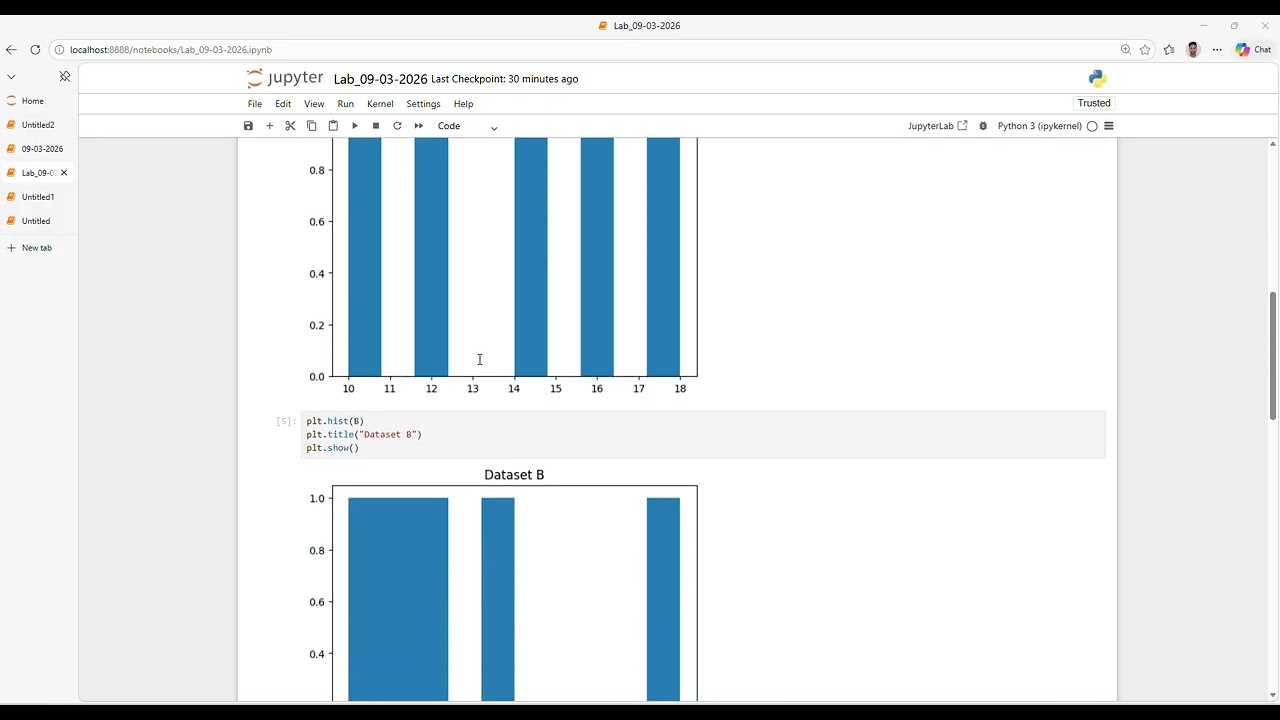This screenshot has height=720, width=1280.
Task: Go back with browser back arrow
Action: tap(11, 50)
